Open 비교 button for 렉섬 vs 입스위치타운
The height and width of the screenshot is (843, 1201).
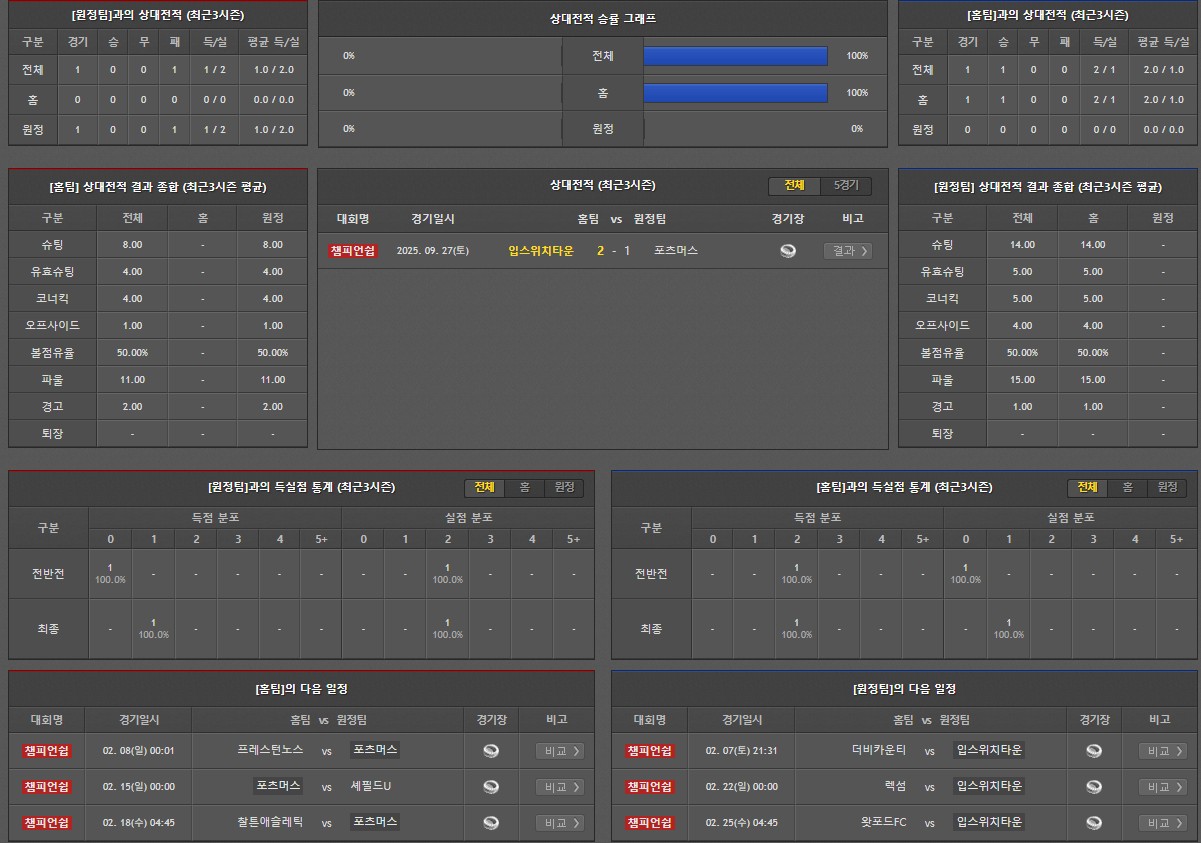(1162, 787)
